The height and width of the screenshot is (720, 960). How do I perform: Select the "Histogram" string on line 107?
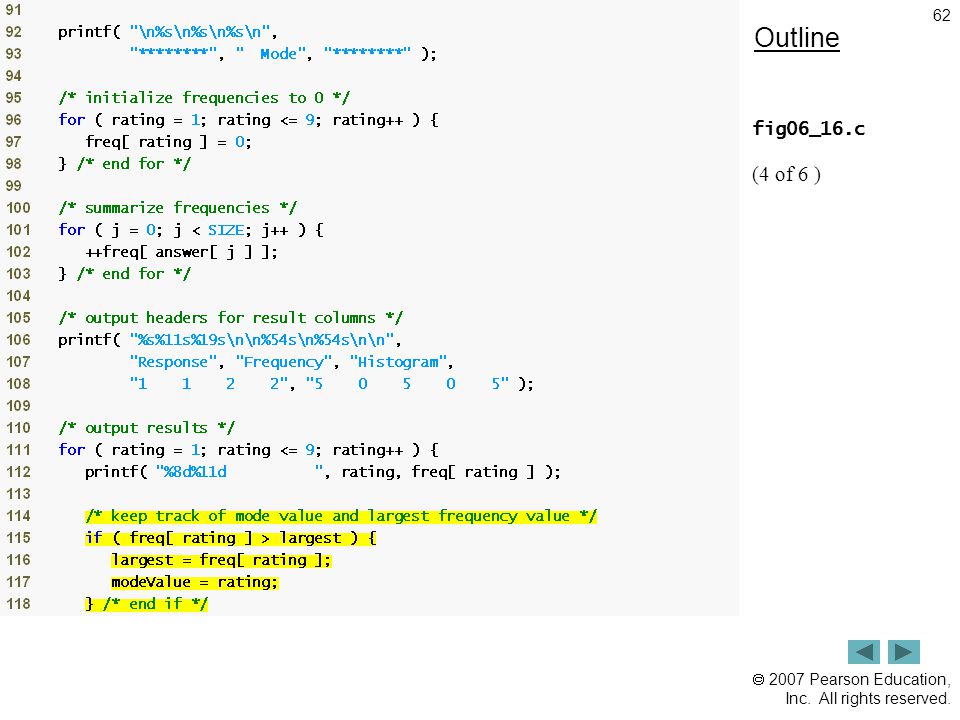(x=398, y=362)
